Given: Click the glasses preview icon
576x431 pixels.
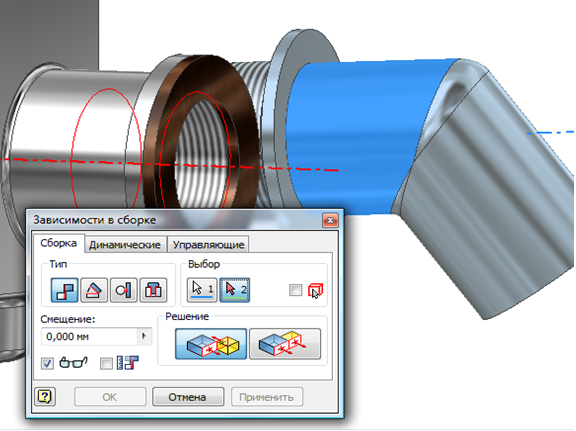Looking at the screenshot, I should coord(73,363).
